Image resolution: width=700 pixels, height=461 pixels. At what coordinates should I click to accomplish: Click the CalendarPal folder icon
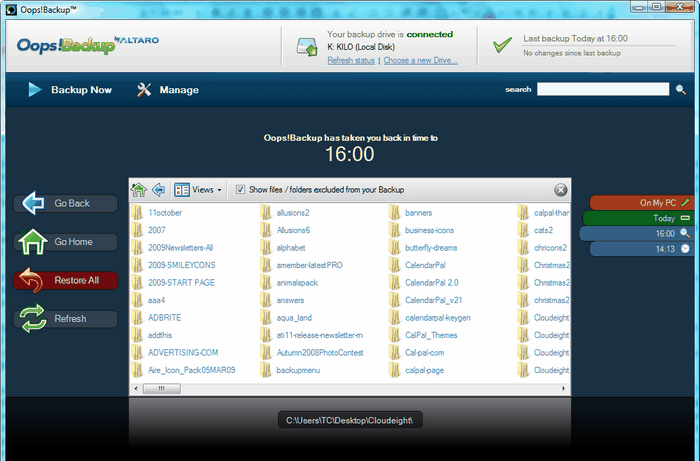394,265
